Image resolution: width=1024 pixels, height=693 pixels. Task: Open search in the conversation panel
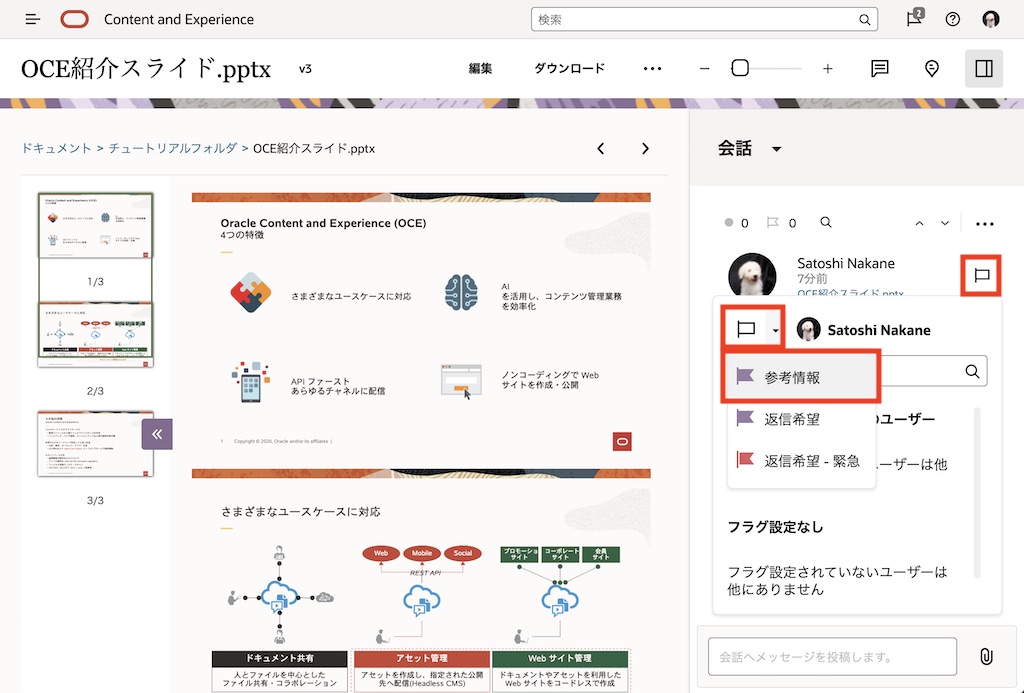pos(824,222)
